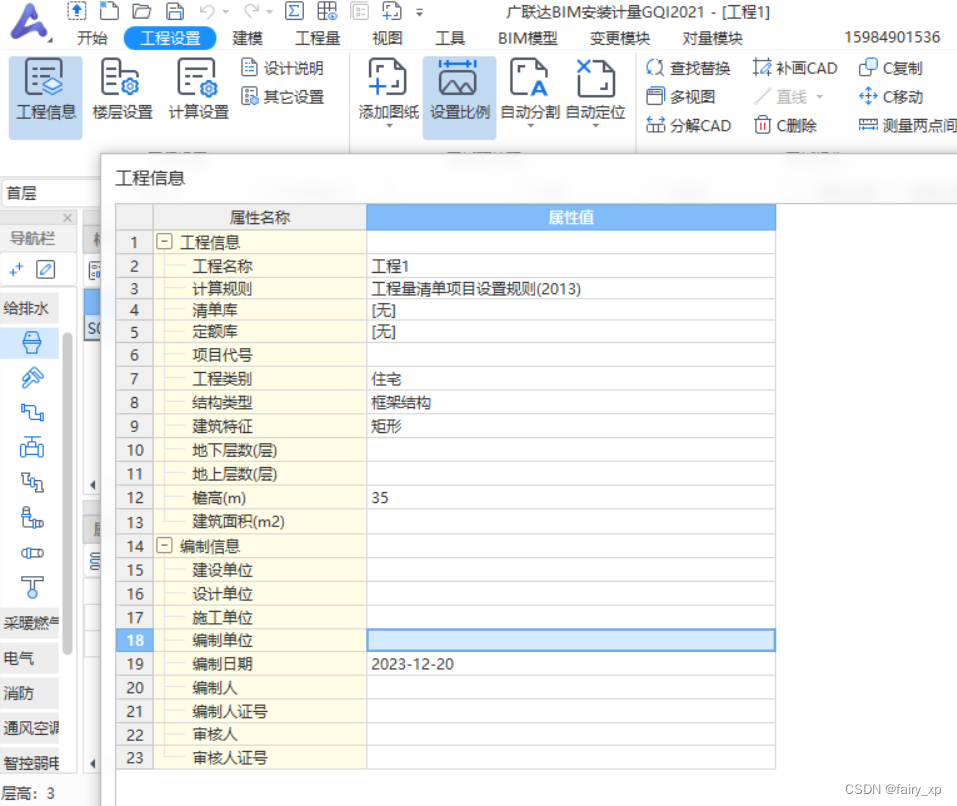Switch to the 变更模块 tab
The height and width of the screenshot is (806, 957).
point(619,38)
